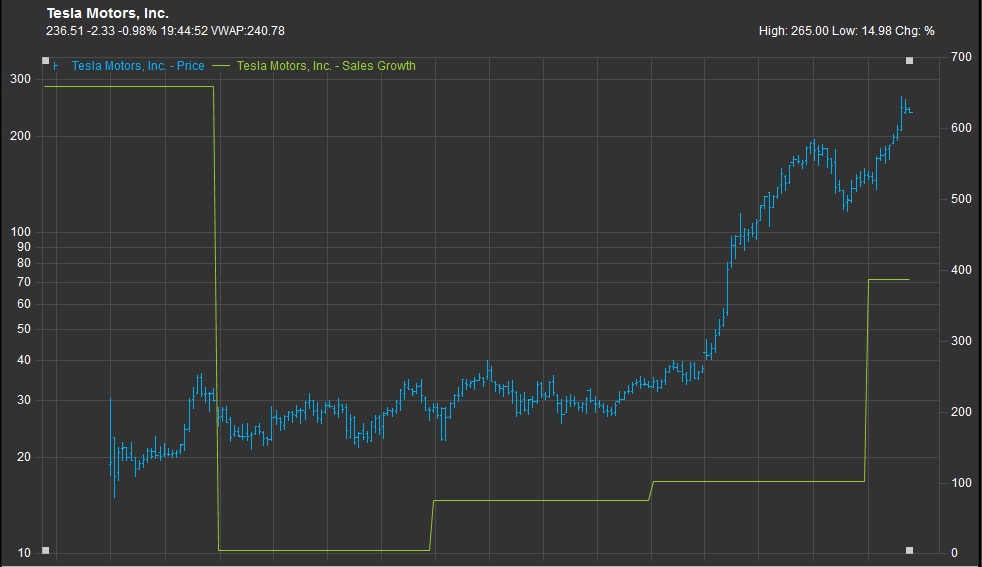Click the 100 label on left price axis
This screenshot has height=567, width=982.
[20, 232]
